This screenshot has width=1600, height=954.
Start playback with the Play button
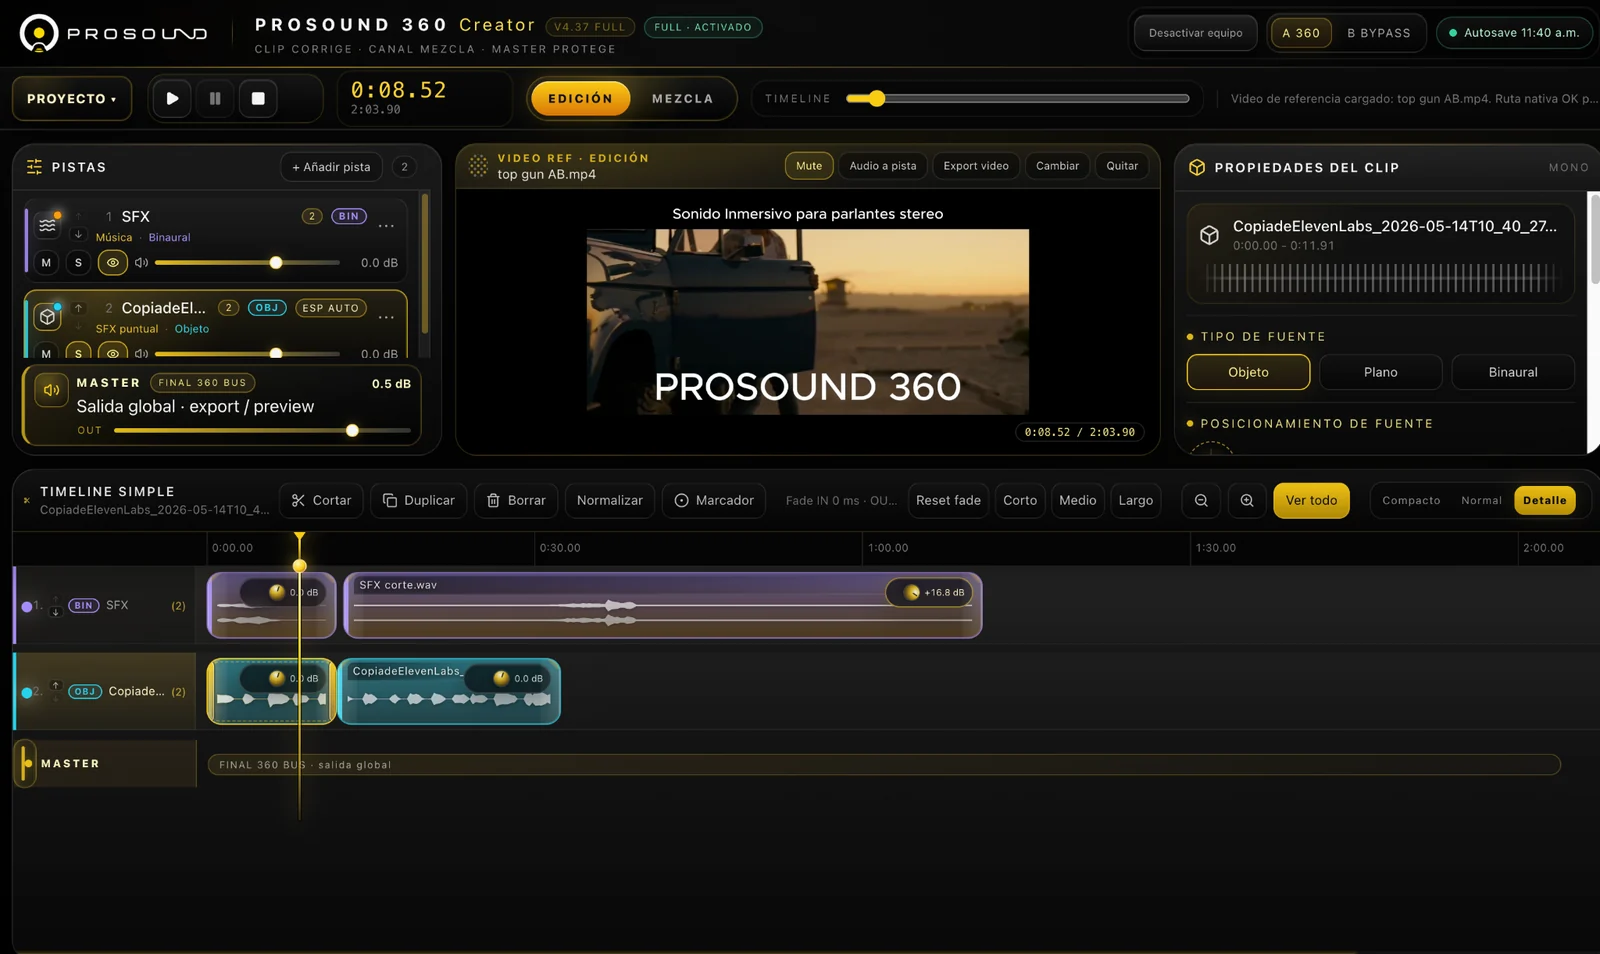[x=172, y=98]
